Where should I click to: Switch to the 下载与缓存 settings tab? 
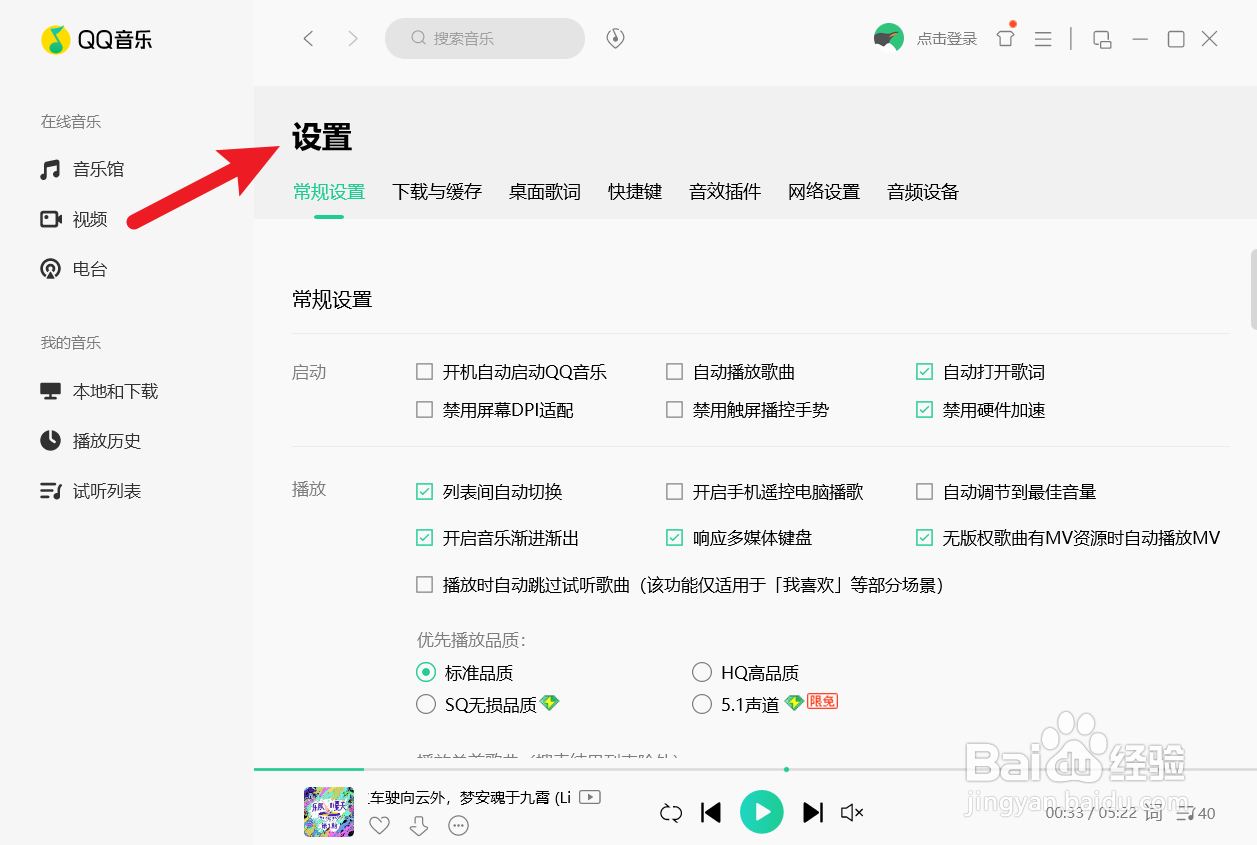coord(437,192)
